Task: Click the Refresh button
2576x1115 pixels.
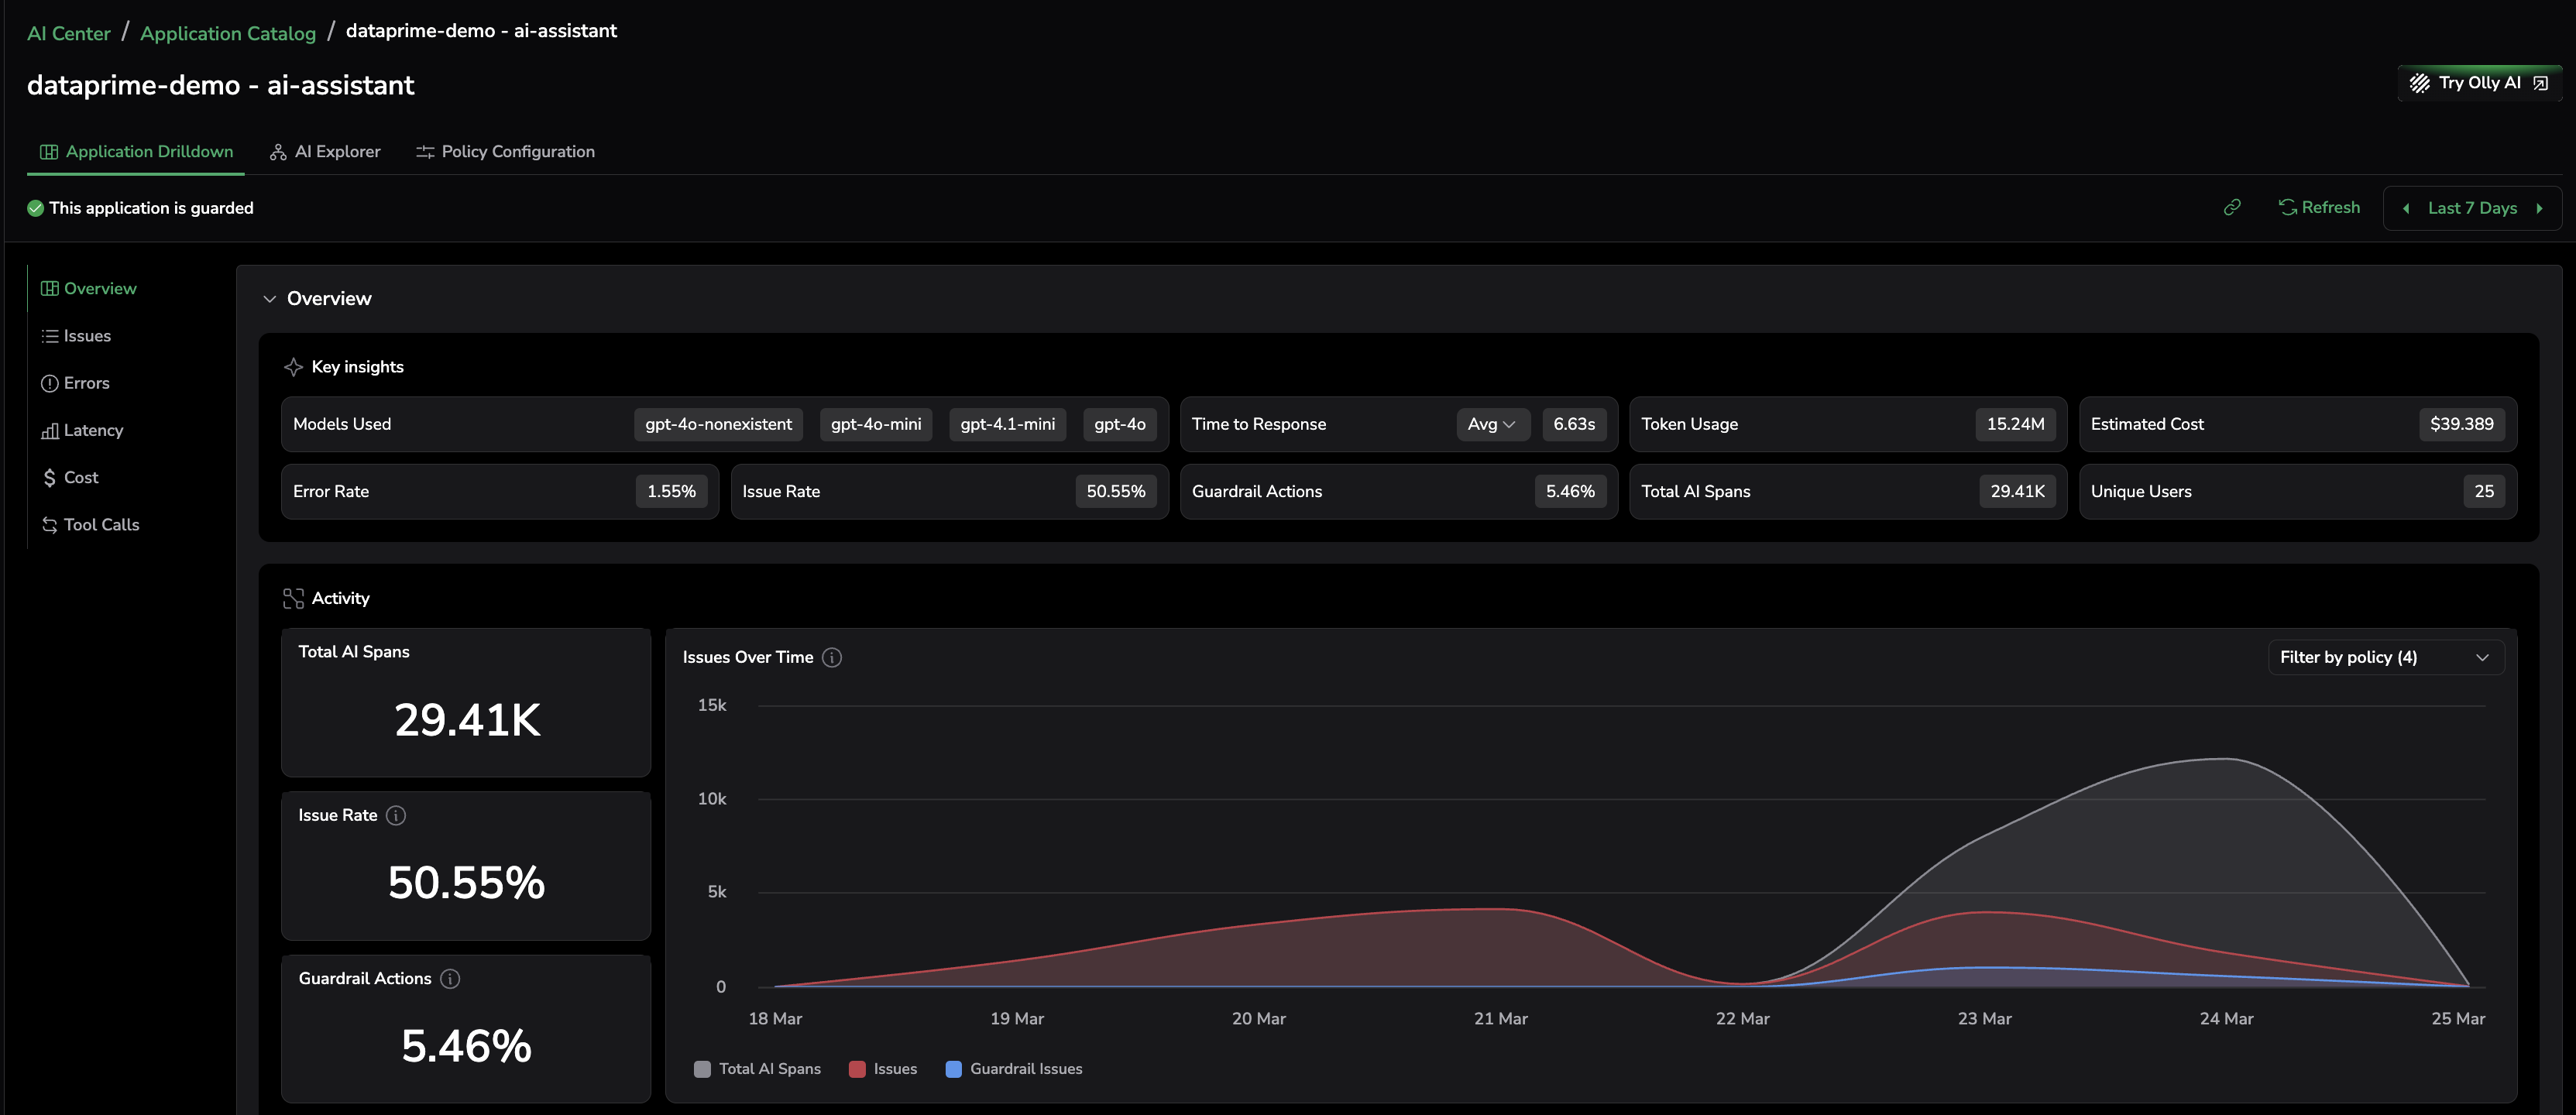Action: 2319,207
